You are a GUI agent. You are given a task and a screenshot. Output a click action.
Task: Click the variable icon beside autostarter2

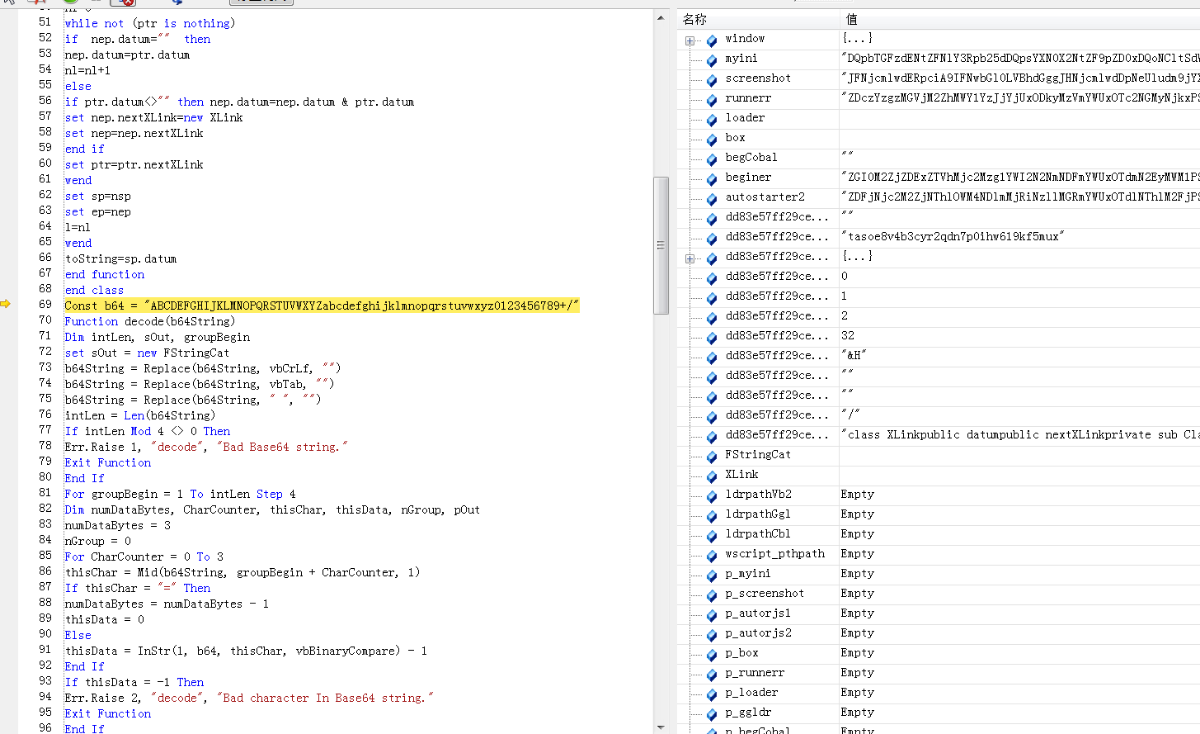(x=712, y=198)
